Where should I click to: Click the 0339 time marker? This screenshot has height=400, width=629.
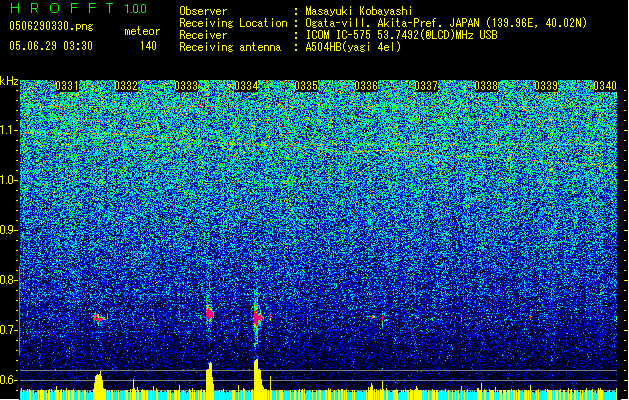click(x=546, y=86)
